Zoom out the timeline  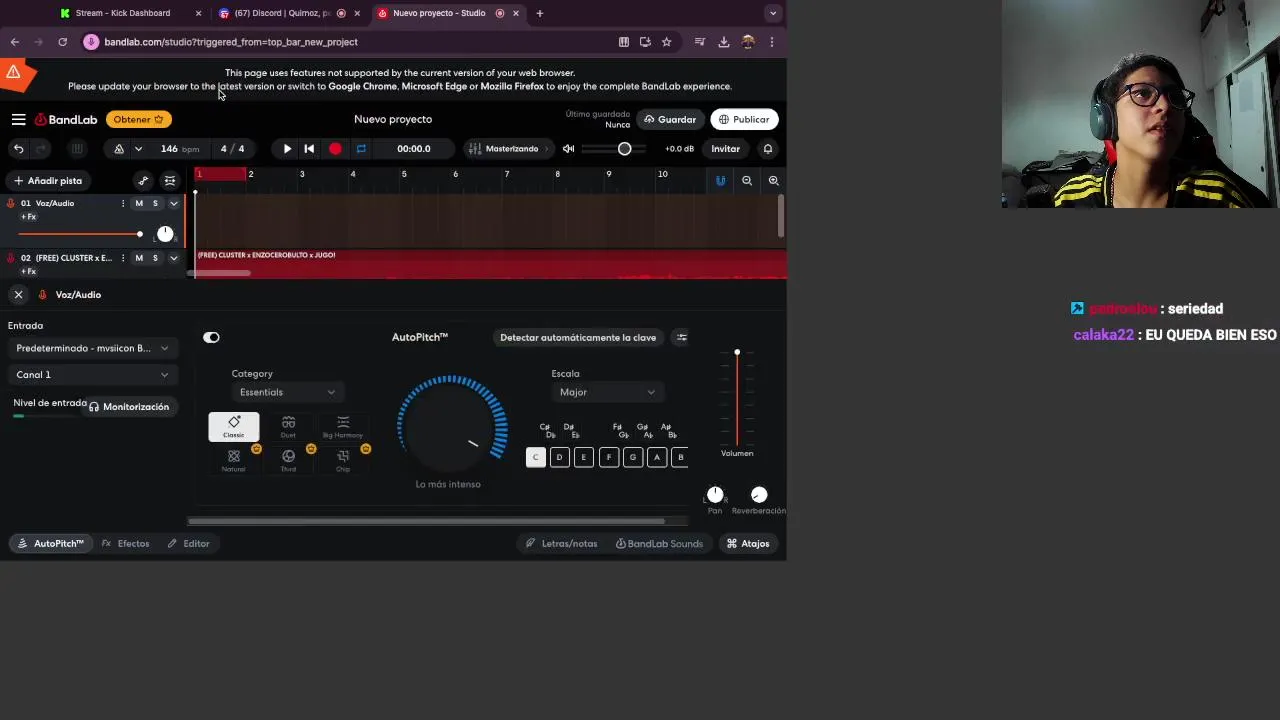tap(747, 181)
